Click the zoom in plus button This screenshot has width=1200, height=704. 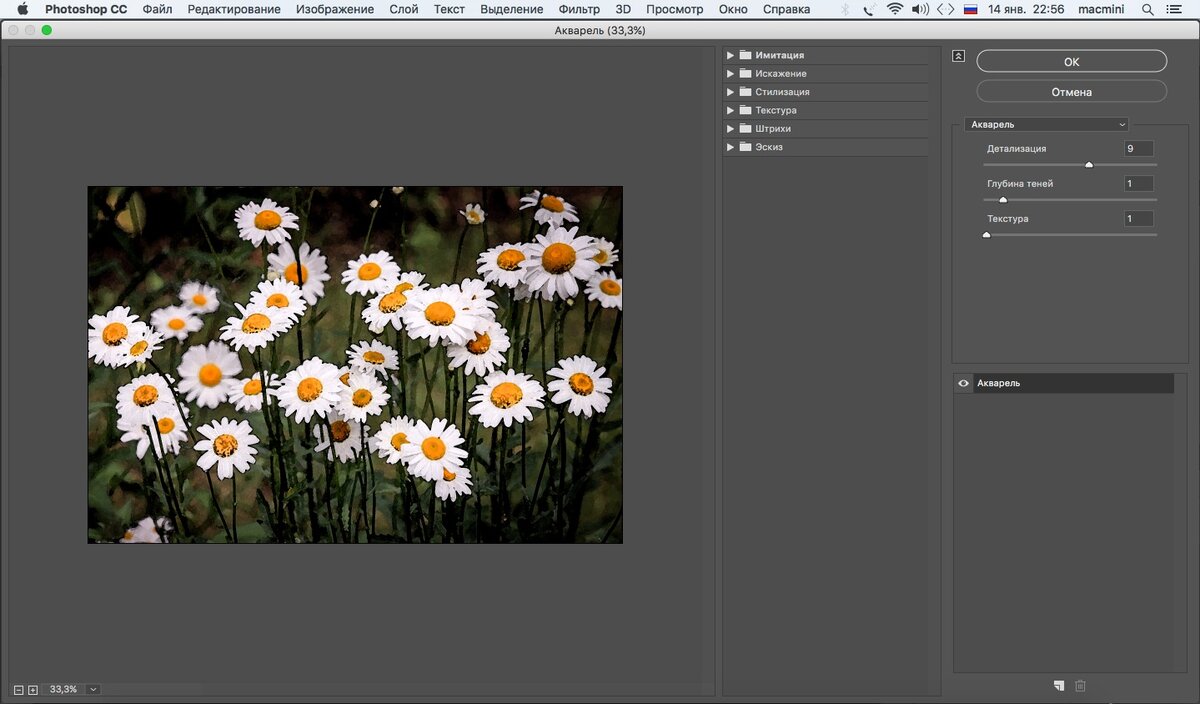pos(33,689)
